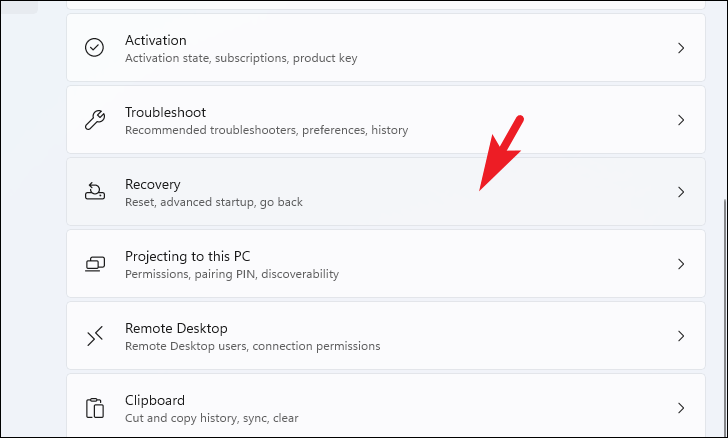
Task: Select the Troubleshoot title text
Action: point(165,112)
